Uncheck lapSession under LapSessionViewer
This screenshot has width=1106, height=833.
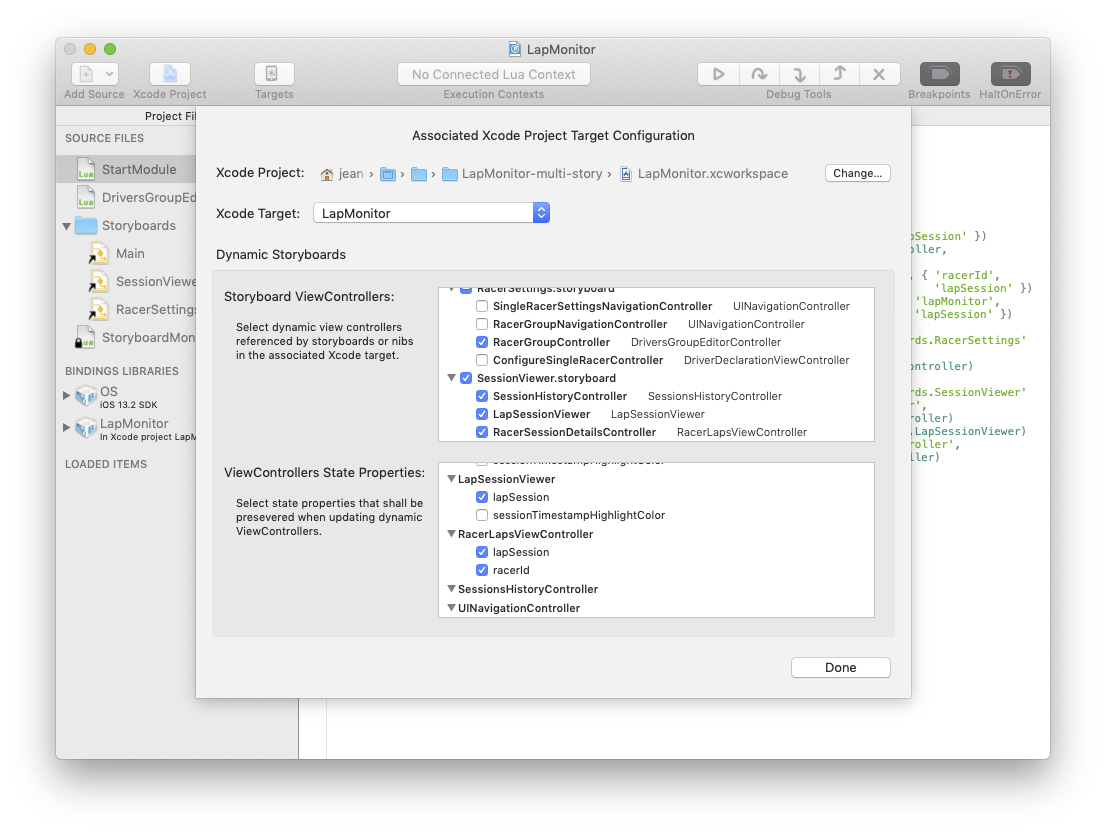[482, 497]
